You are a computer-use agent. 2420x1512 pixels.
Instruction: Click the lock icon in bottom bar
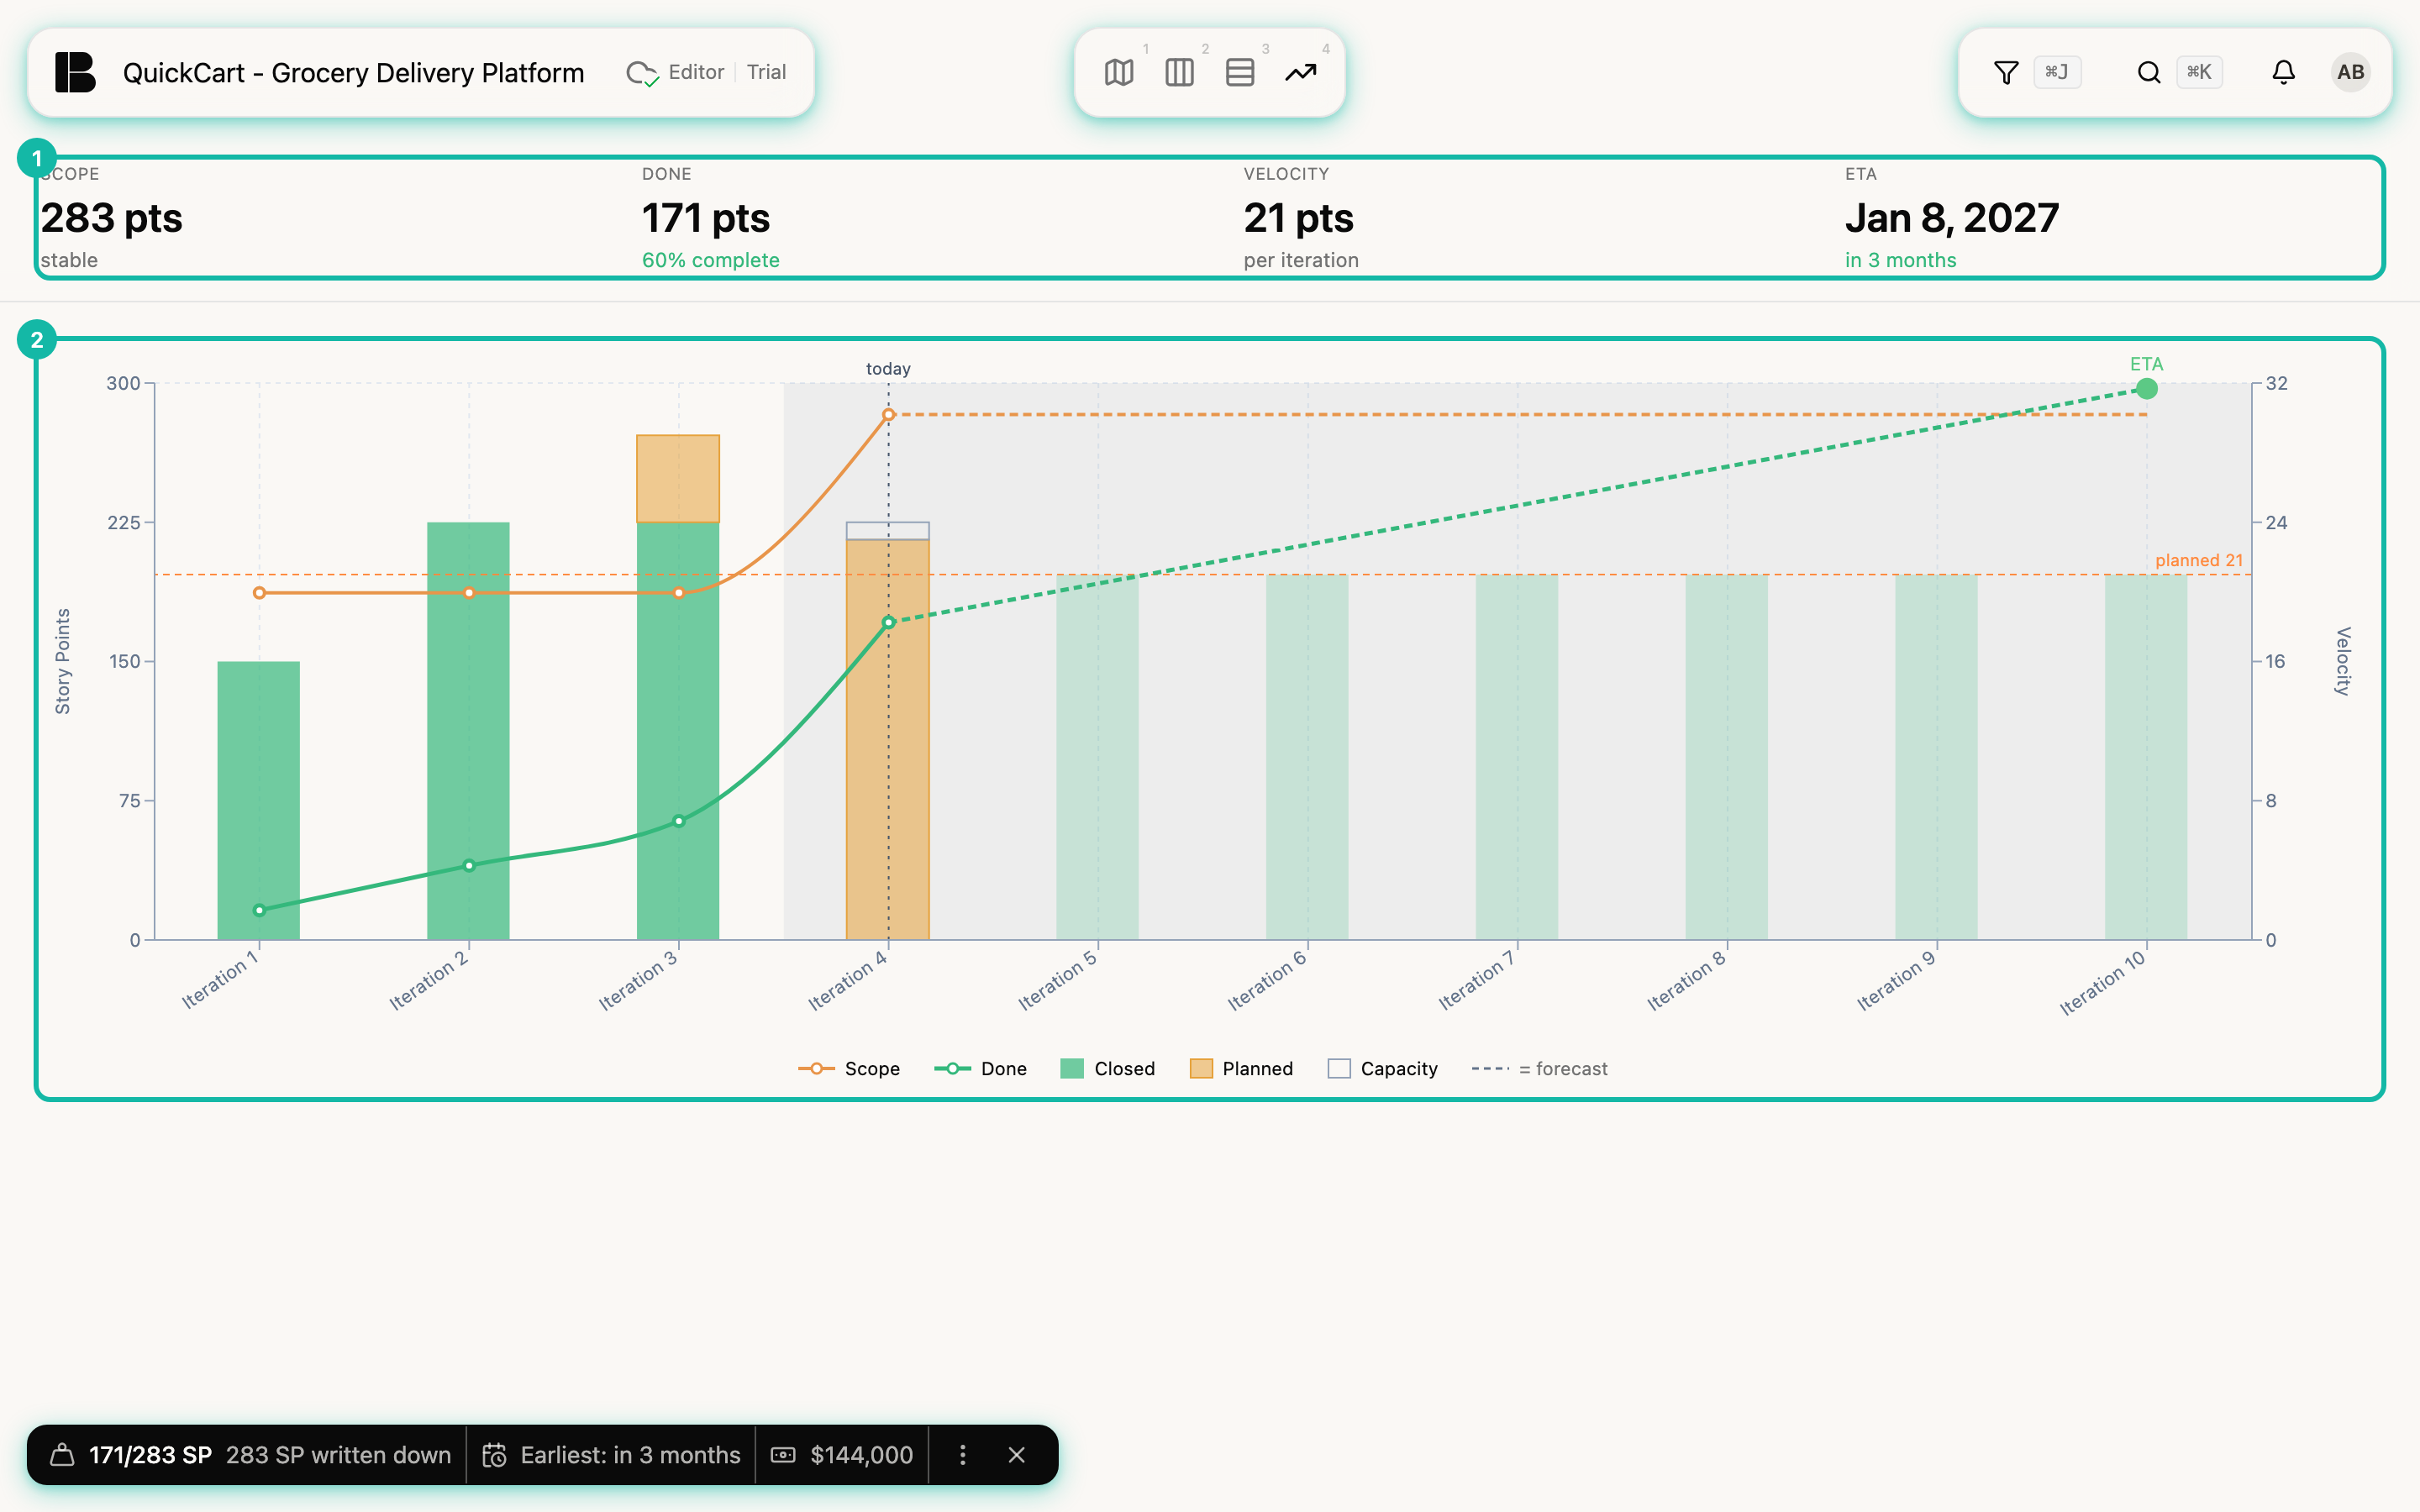point(62,1455)
